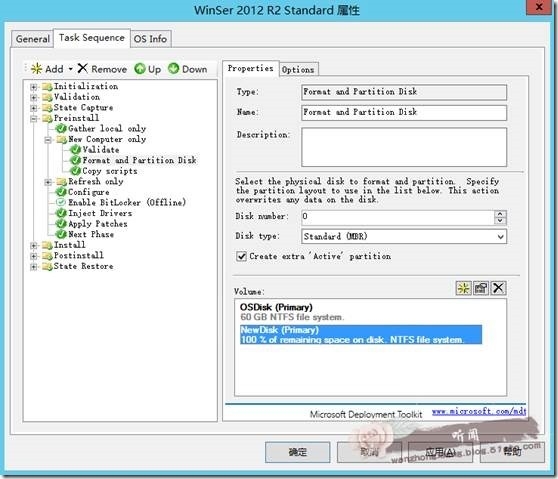This screenshot has height=479, width=558.
Task: Move step Up with green arrow
Action: pyautogui.click(x=147, y=69)
